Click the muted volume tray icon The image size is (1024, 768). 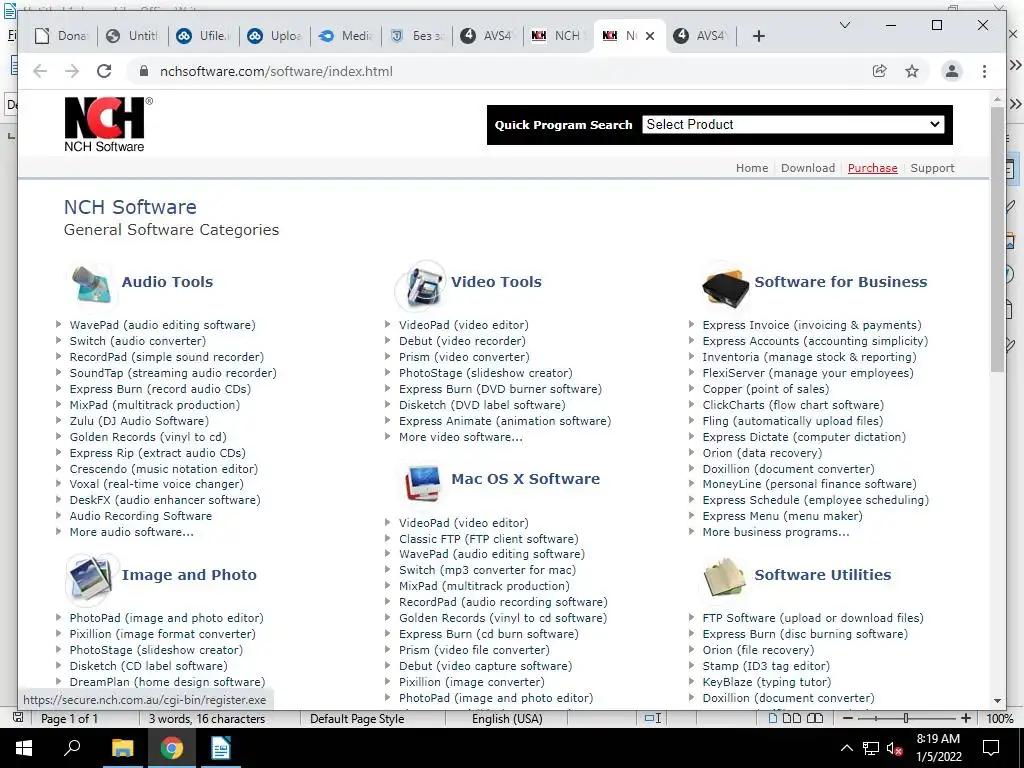pos(894,748)
